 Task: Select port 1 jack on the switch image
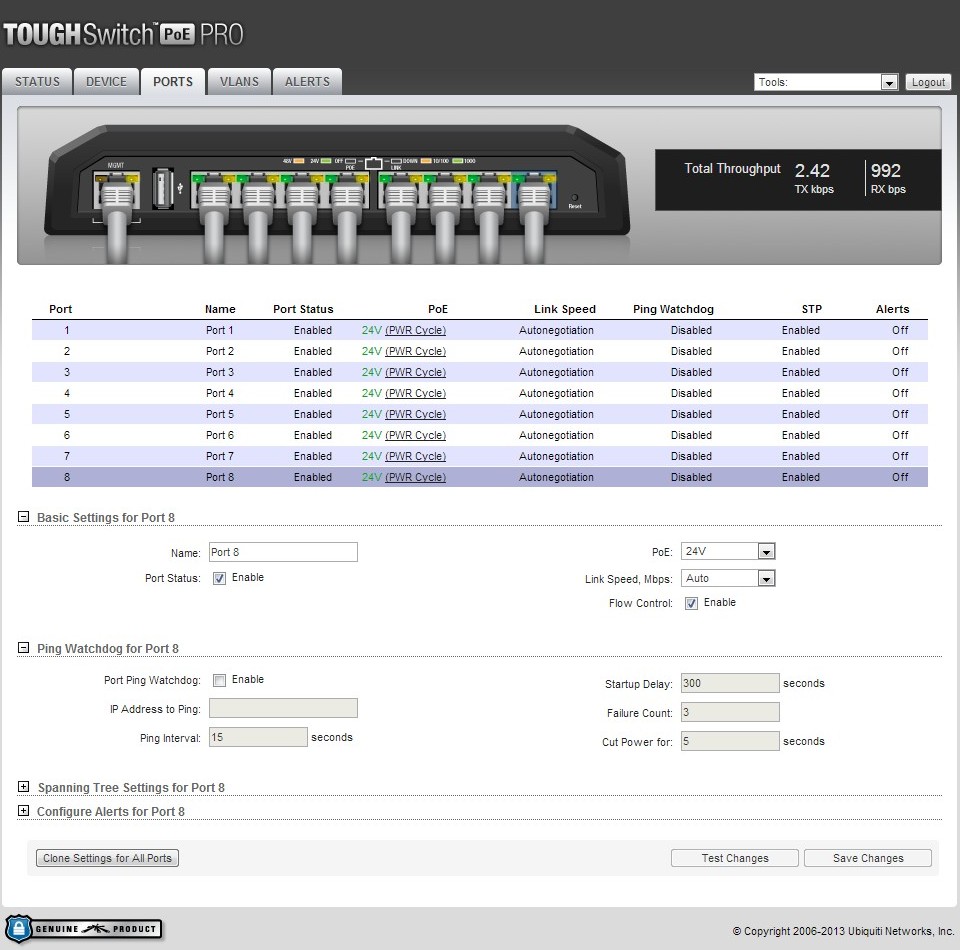214,191
